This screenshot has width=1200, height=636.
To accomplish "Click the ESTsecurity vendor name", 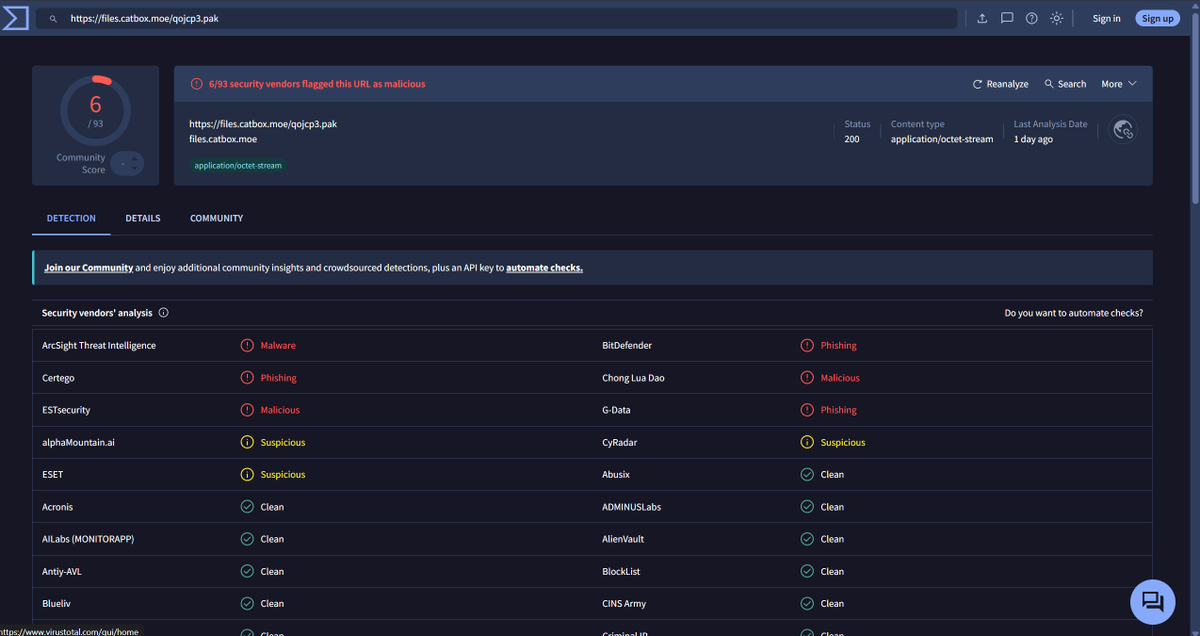I will point(66,410).
